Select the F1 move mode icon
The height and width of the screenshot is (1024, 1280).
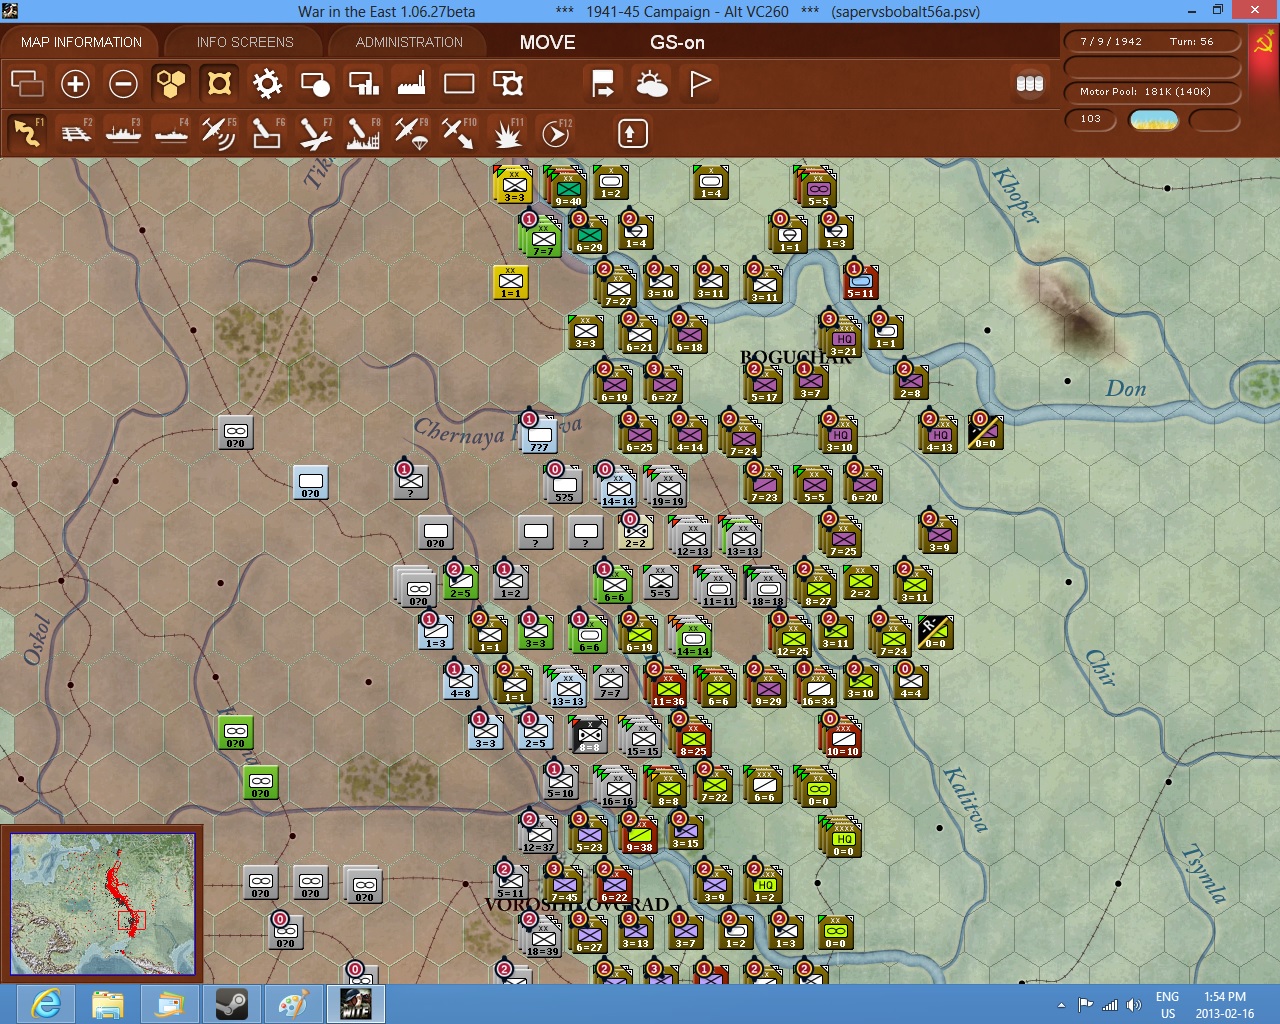tap(27, 133)
